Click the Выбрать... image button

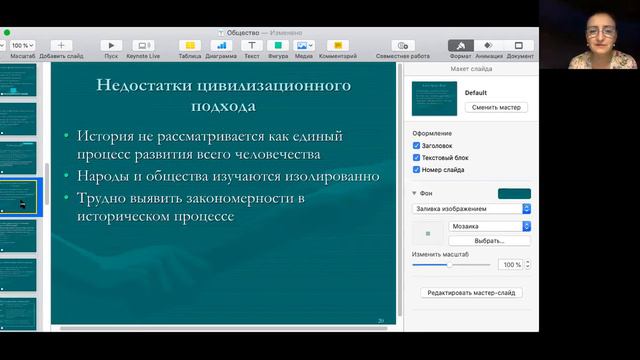coord(490,241)
